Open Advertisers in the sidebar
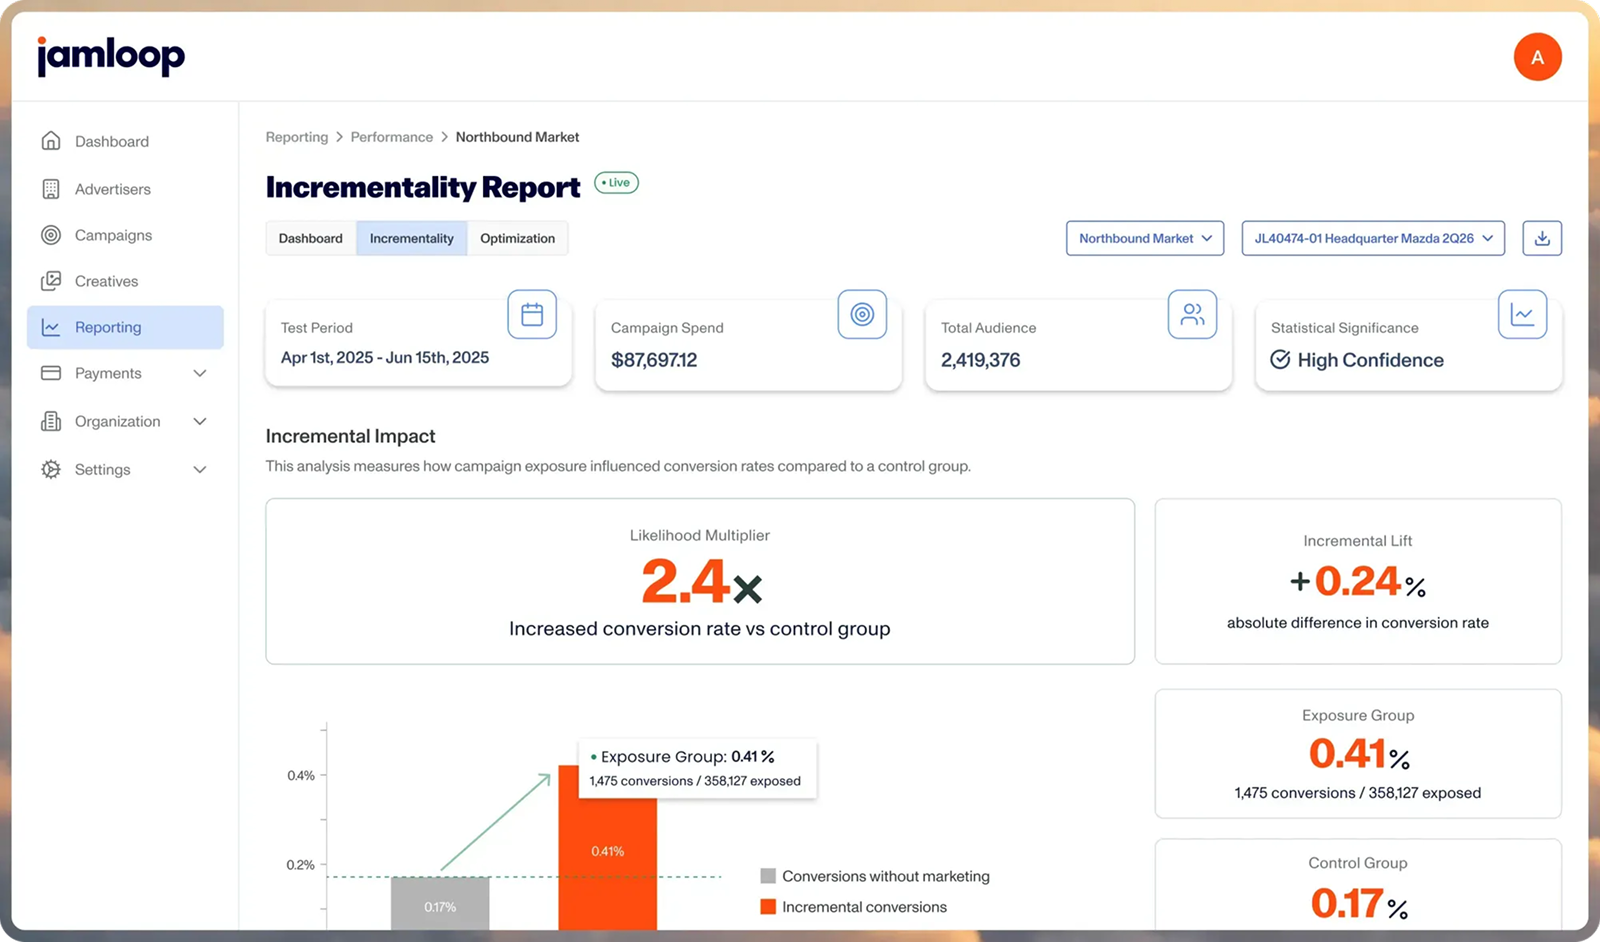Screen dimensions: 1600x942 [125, 189]
